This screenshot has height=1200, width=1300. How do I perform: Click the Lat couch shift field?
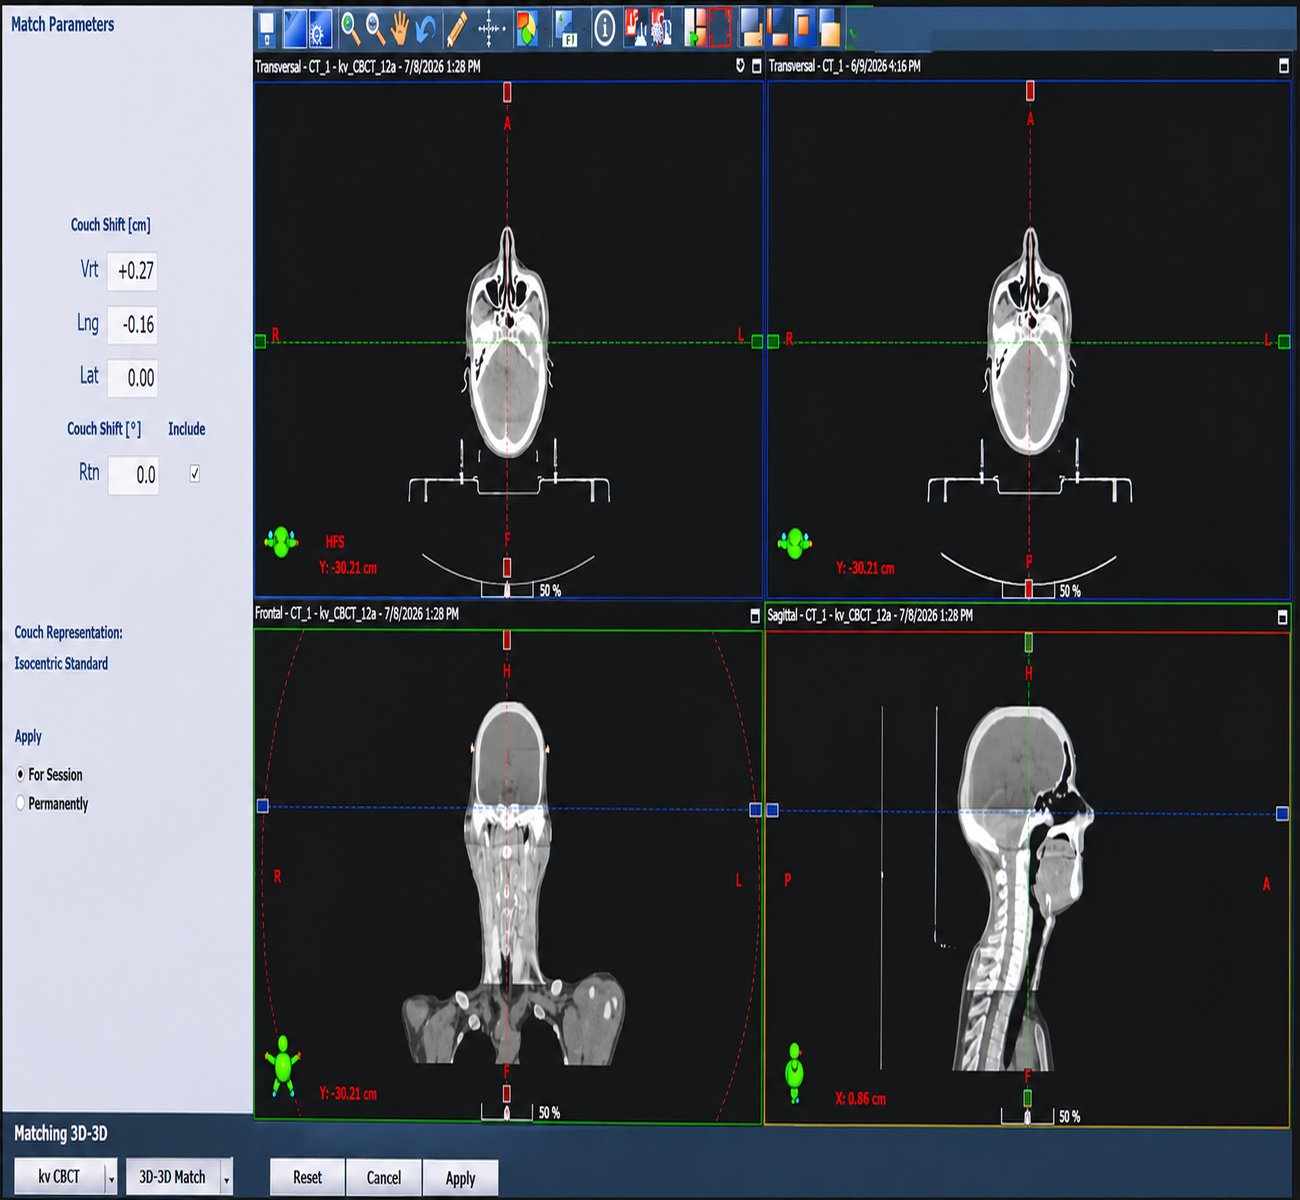coord(132,378)
